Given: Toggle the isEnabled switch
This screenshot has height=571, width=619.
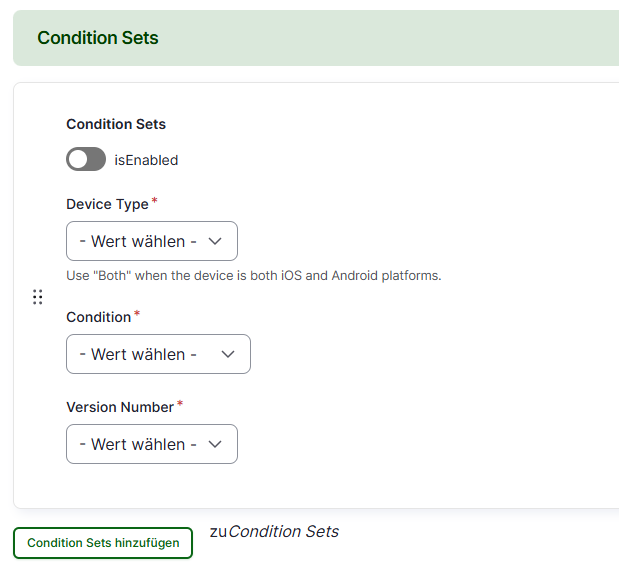Looking at the screenshot, I should tap(86, 160).
